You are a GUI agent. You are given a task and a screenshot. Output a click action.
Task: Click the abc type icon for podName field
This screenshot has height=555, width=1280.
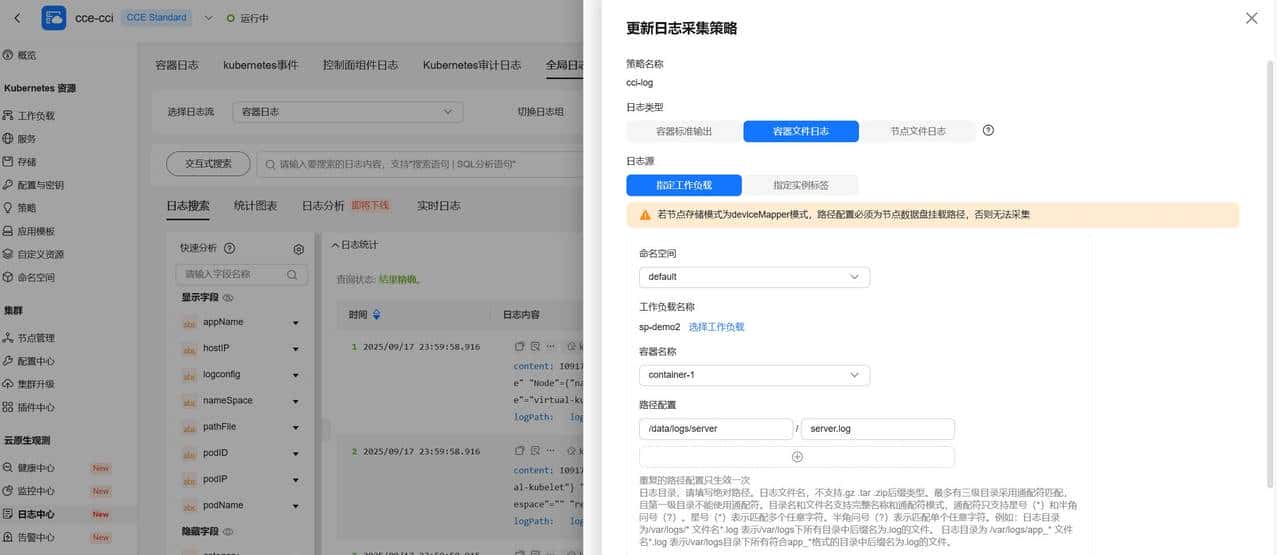click(x=189, y=506)
